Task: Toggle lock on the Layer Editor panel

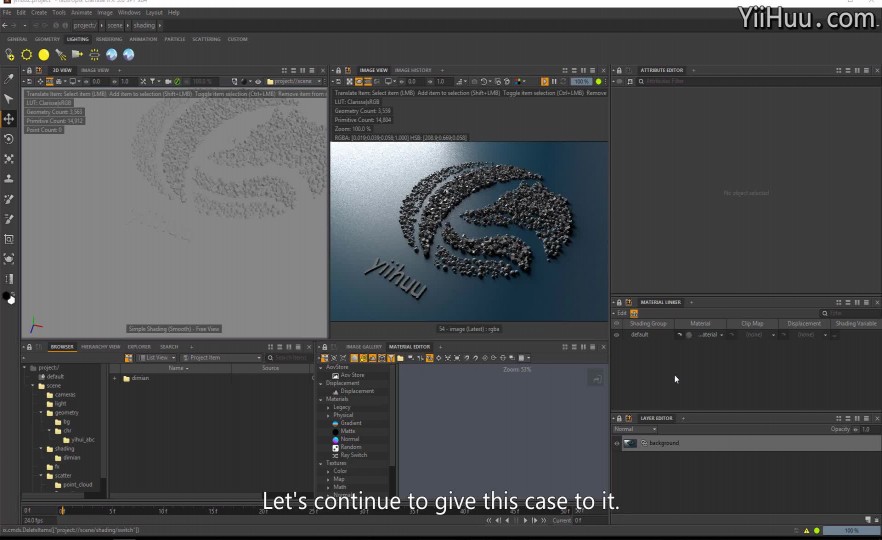Action: click(x=619, y=418)
